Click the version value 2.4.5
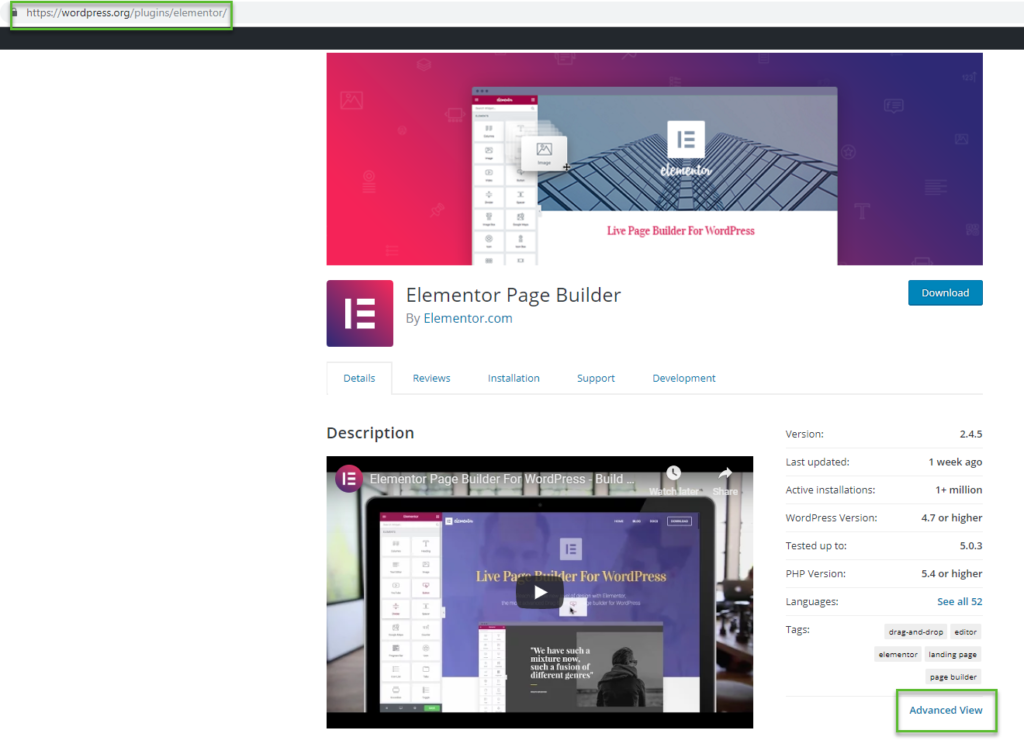 click(x=970, y=434)
